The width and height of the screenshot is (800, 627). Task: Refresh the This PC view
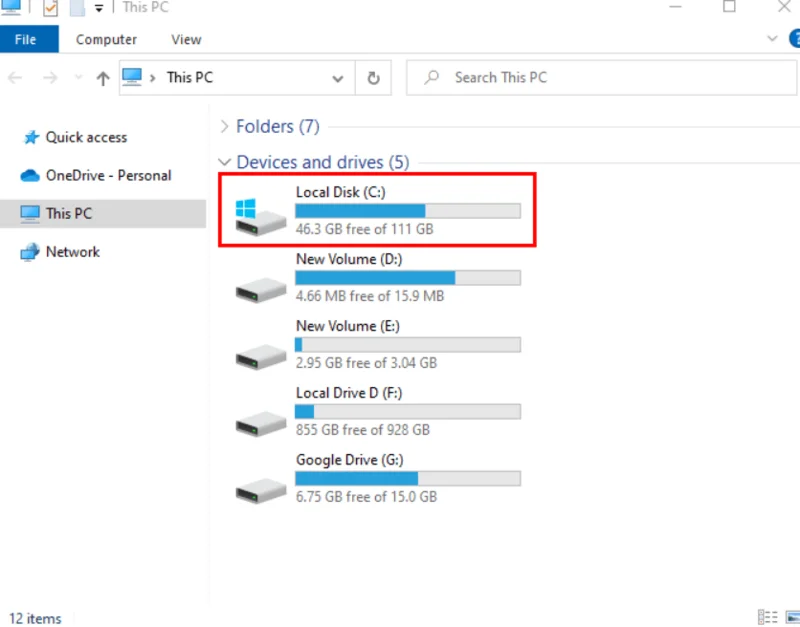(373, 78)
